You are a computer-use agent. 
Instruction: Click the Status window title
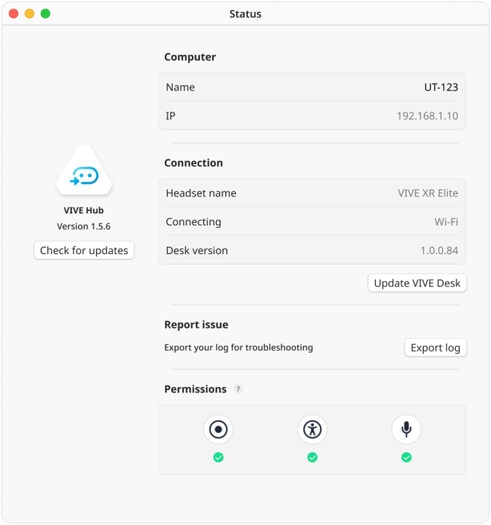[x=245, y=14]
